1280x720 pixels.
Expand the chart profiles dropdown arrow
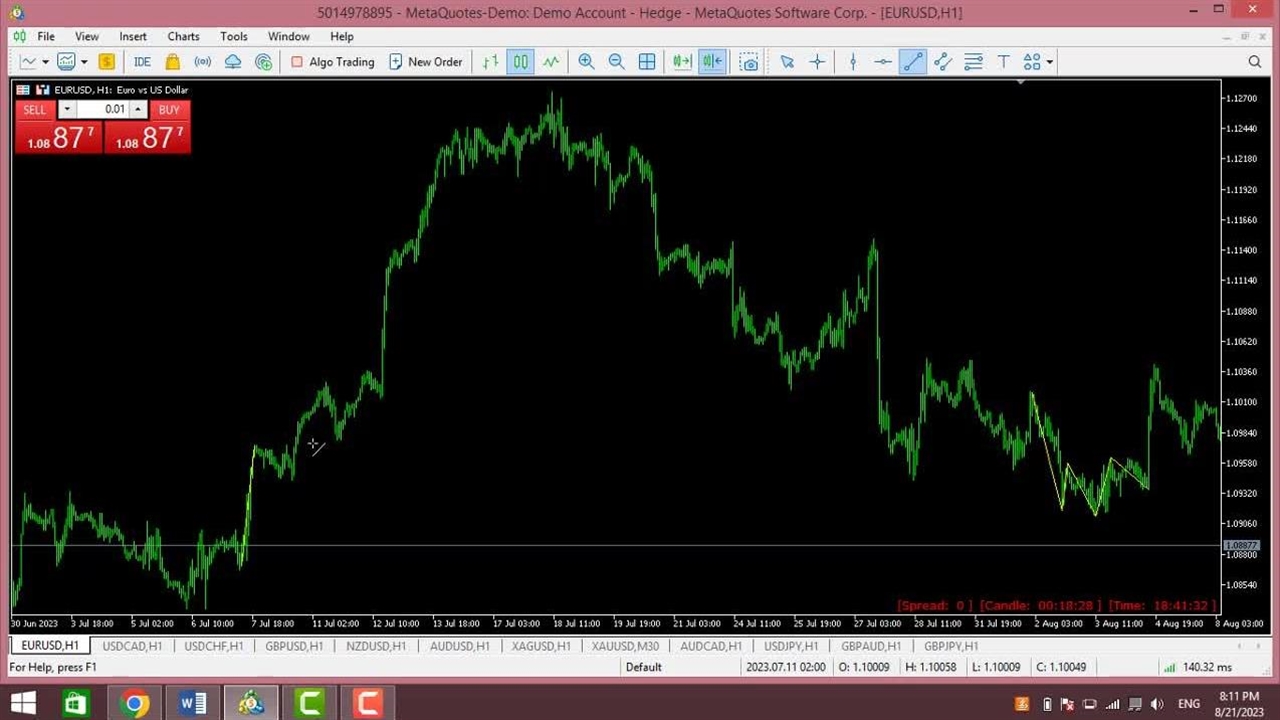(x=84, y=62)
